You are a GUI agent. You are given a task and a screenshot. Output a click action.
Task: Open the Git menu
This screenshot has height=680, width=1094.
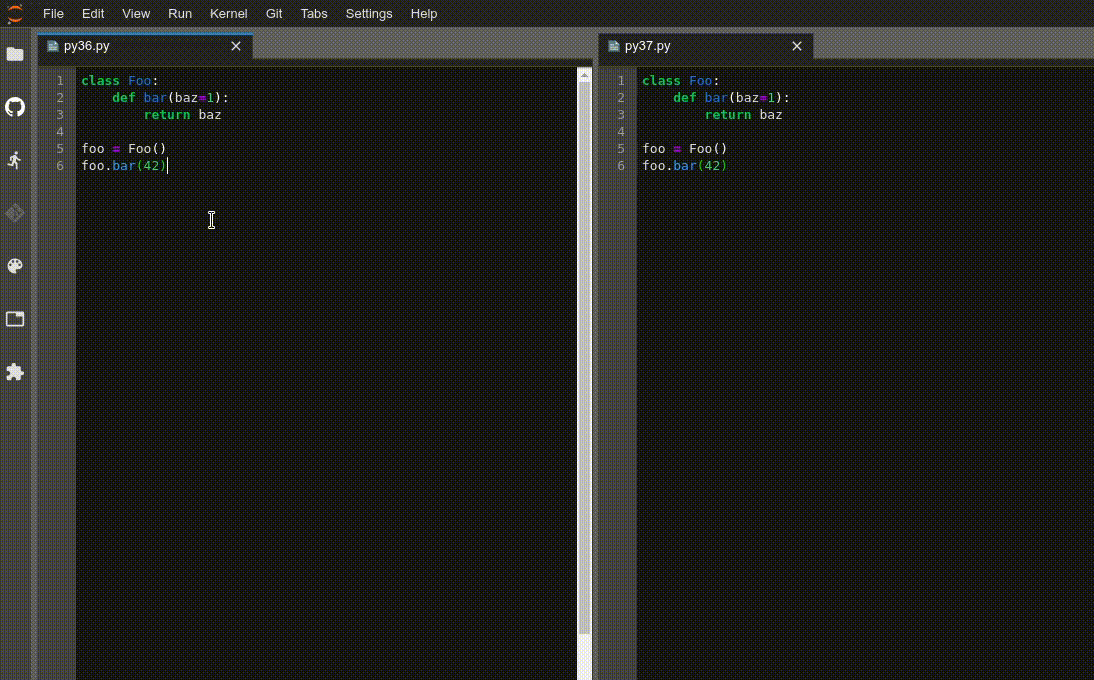tap(273, 13)
